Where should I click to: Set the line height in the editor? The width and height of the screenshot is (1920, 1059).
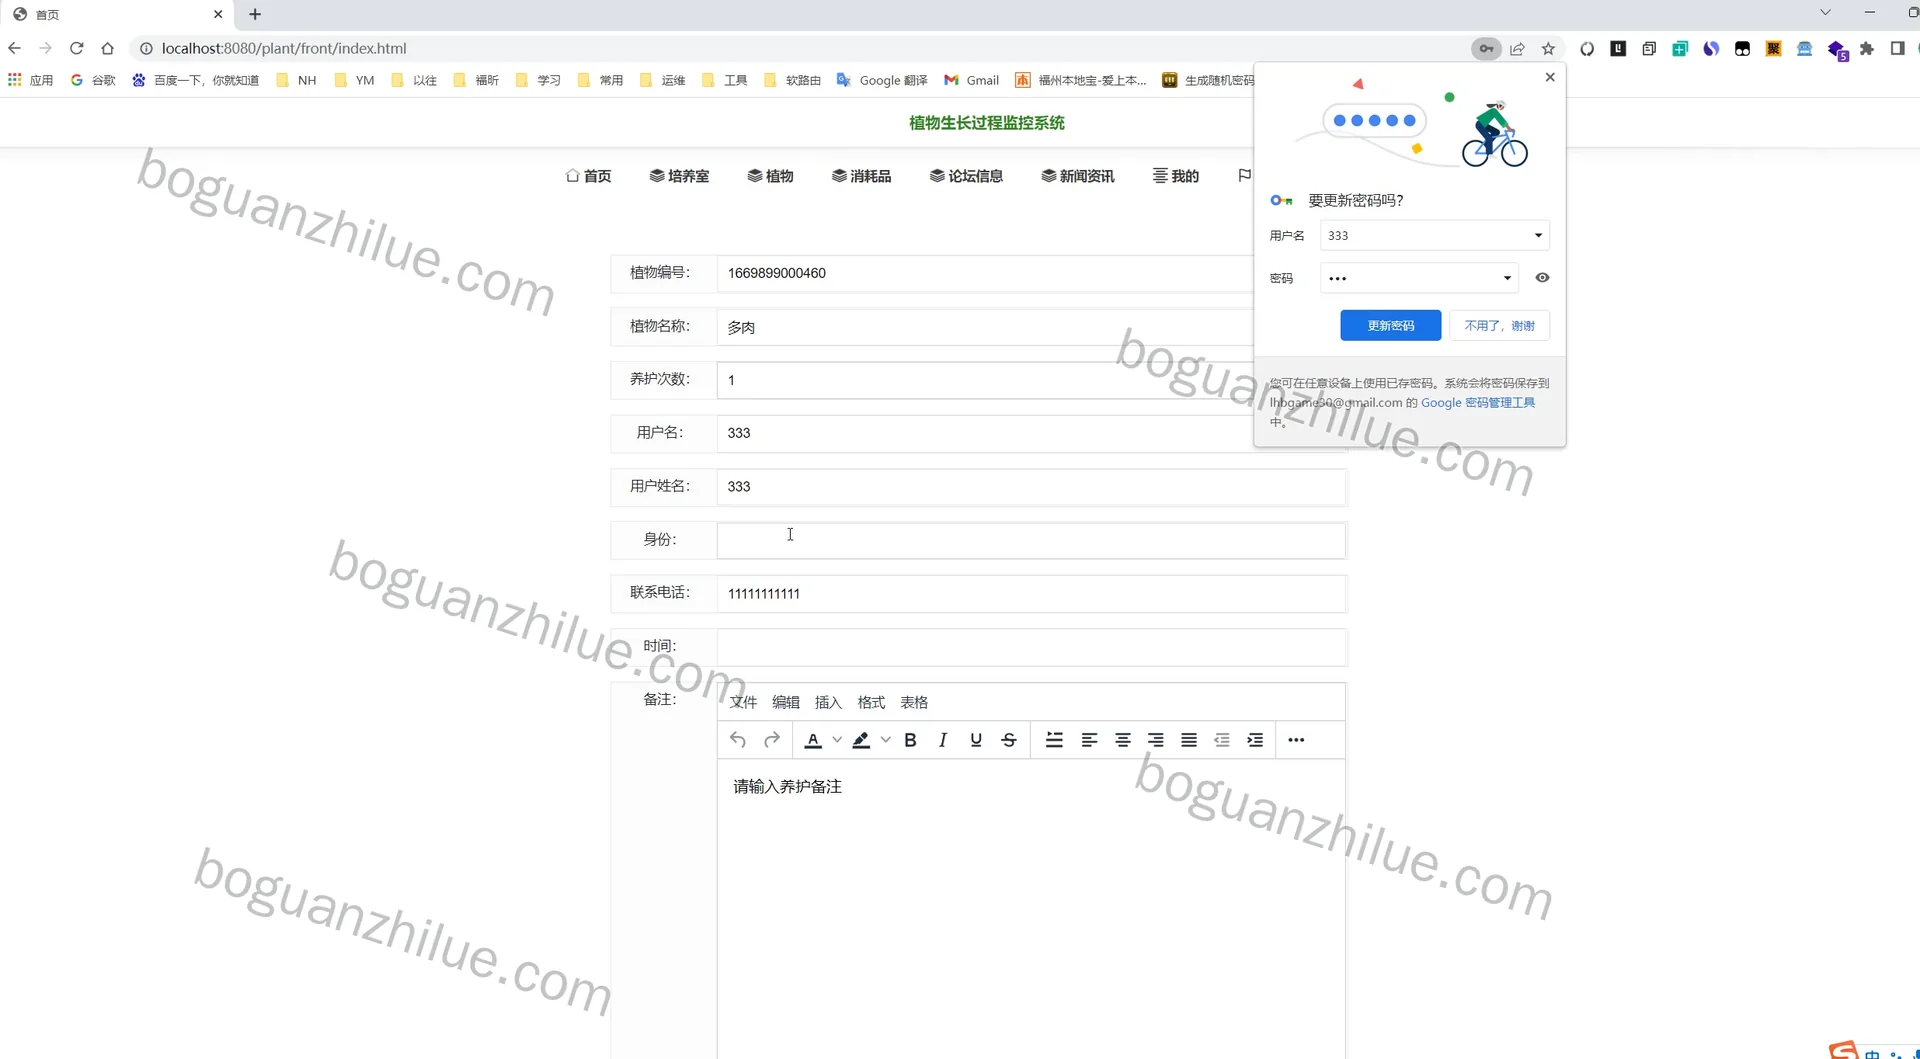pyautogui.click(x=1054, y=740)
